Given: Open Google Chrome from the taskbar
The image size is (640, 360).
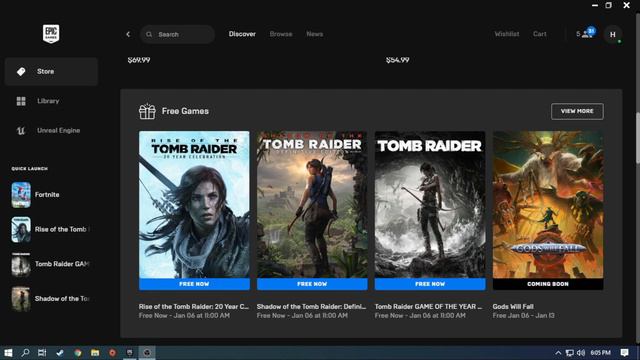Looking at the screenshot, I should pos(78,353).
